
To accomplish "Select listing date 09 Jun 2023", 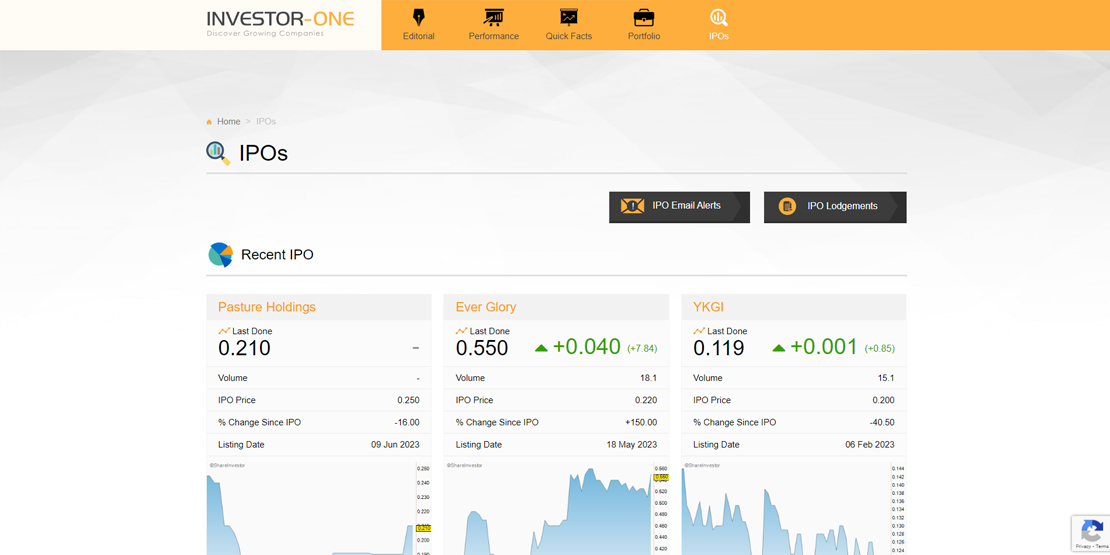I will click(x=396, y=445).
